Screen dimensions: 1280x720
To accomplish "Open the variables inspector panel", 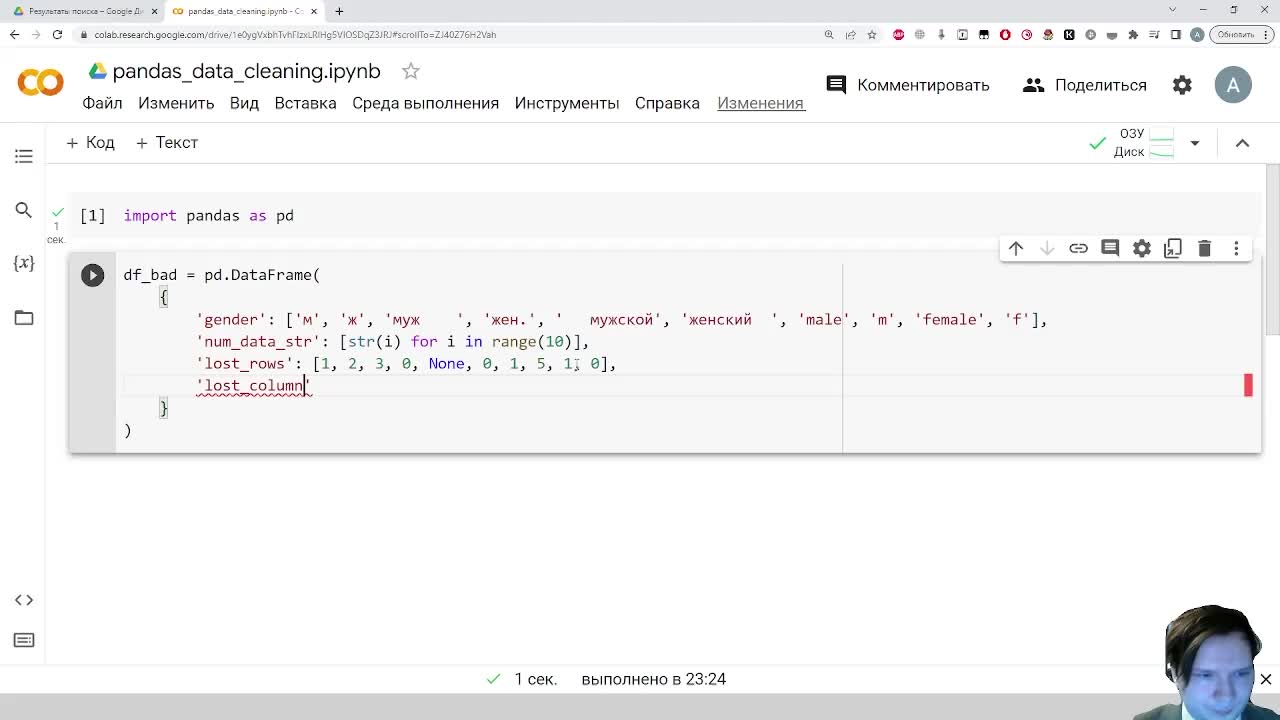I will 24,263.
